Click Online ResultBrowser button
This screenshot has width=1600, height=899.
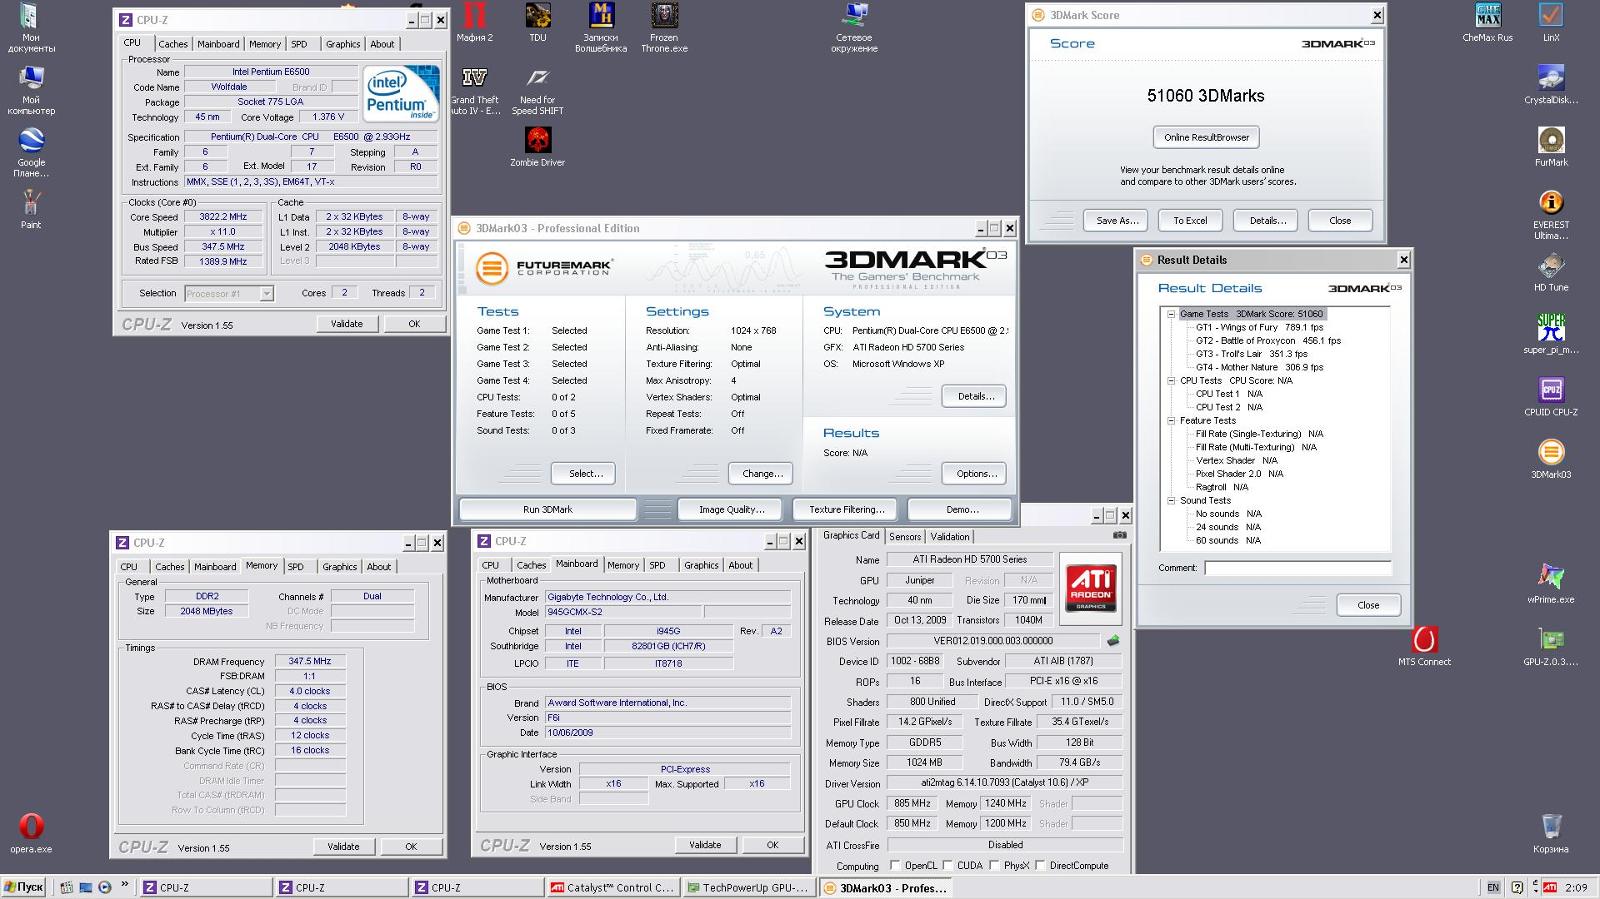(x=1206, y=137)
